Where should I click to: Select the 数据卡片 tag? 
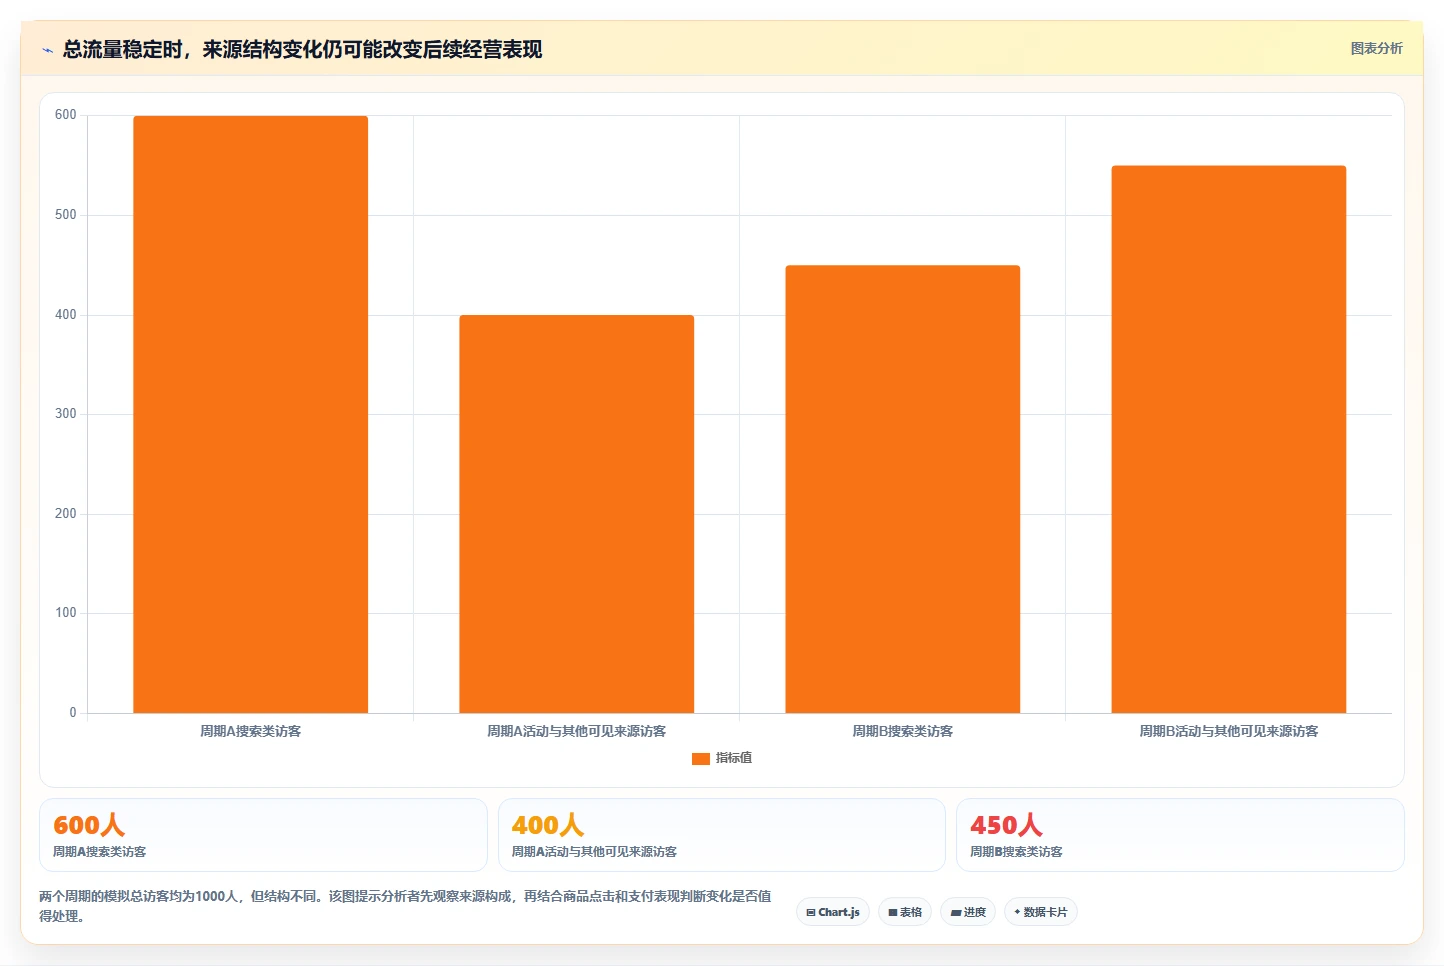[1040, 912]
